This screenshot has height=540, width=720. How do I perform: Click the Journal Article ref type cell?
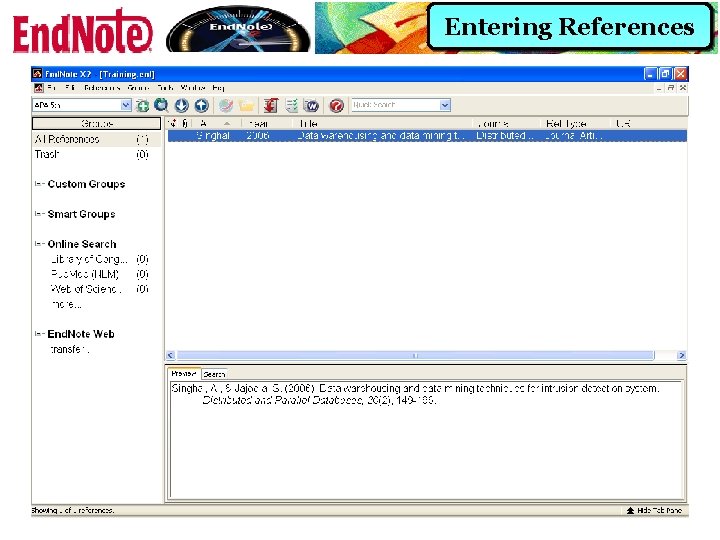pyautogui.click(x=574, y=136)
